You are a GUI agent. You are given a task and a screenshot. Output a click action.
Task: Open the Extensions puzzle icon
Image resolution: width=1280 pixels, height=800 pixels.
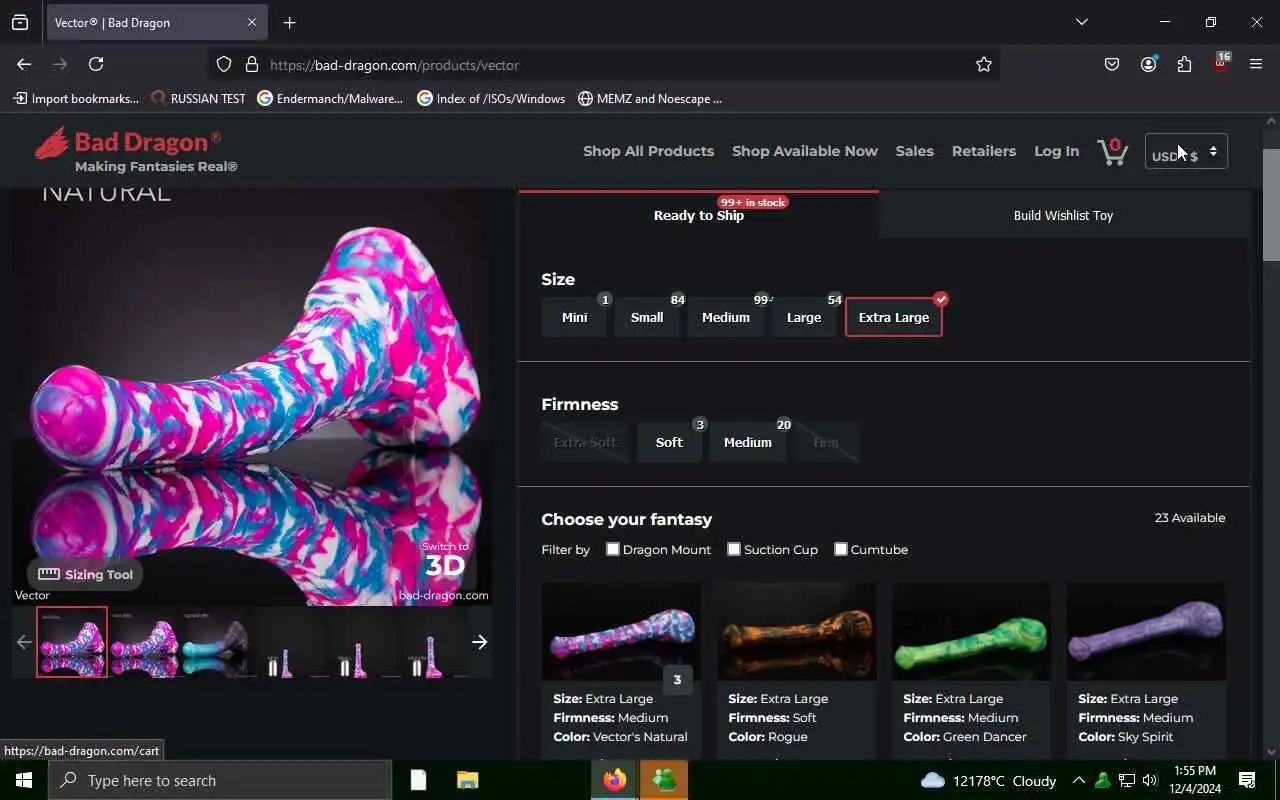1184,64
